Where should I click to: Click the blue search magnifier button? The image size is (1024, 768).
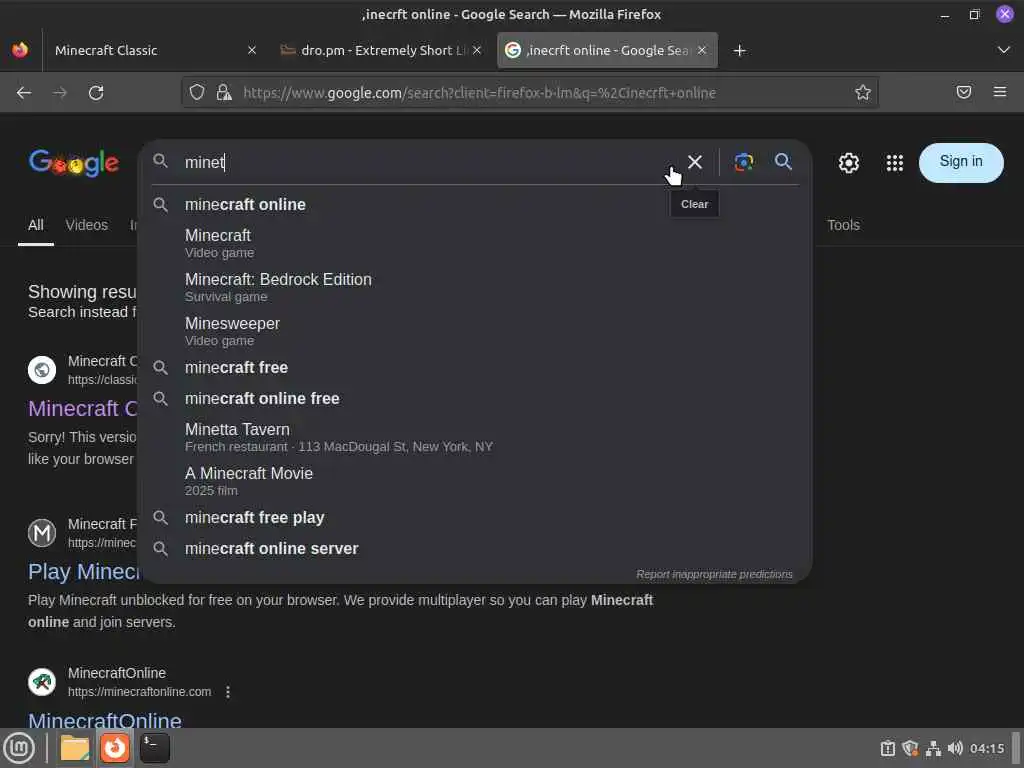[x=783, y=161]
